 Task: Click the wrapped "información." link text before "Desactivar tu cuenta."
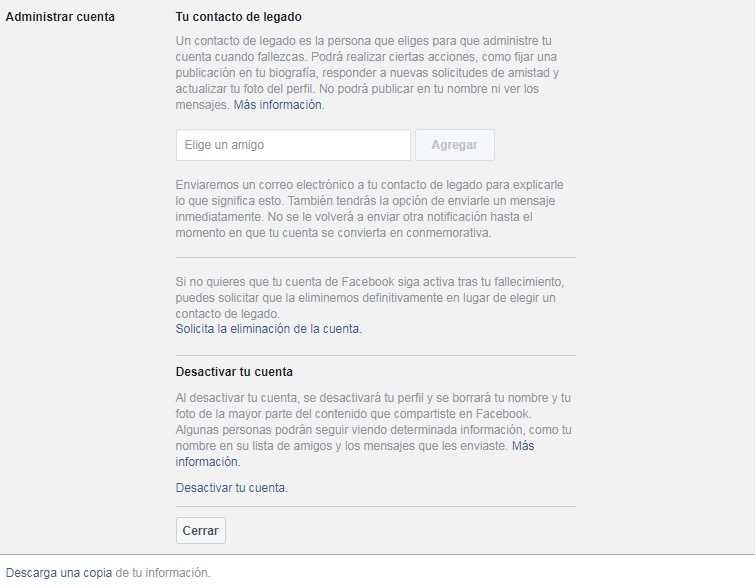207,462
